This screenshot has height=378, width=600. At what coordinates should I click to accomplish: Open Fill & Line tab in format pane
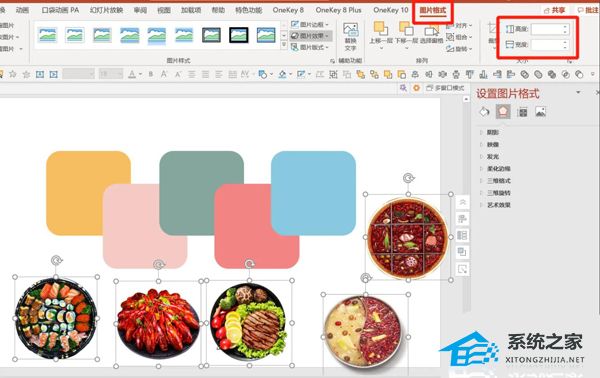point(484,112)
